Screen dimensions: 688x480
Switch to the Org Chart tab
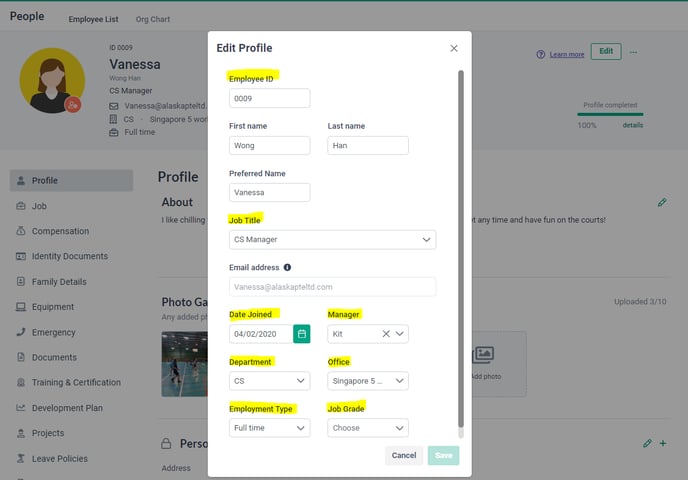click(153, 19)
